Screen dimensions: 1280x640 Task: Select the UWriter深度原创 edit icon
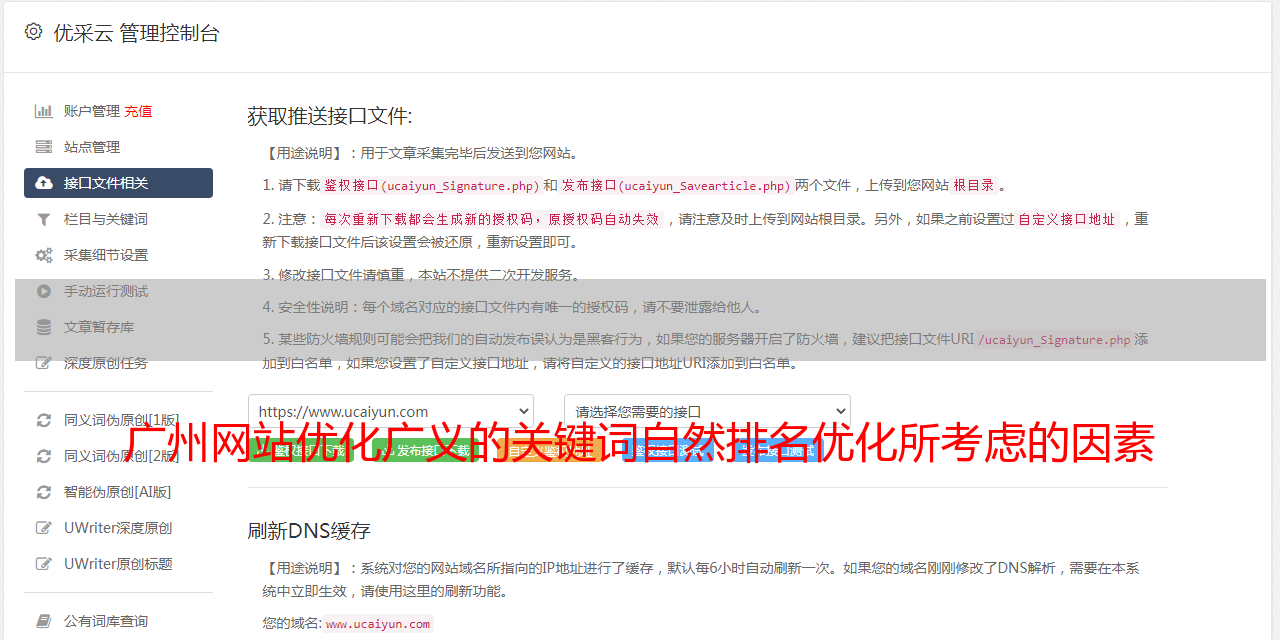[x=44, y=528]
